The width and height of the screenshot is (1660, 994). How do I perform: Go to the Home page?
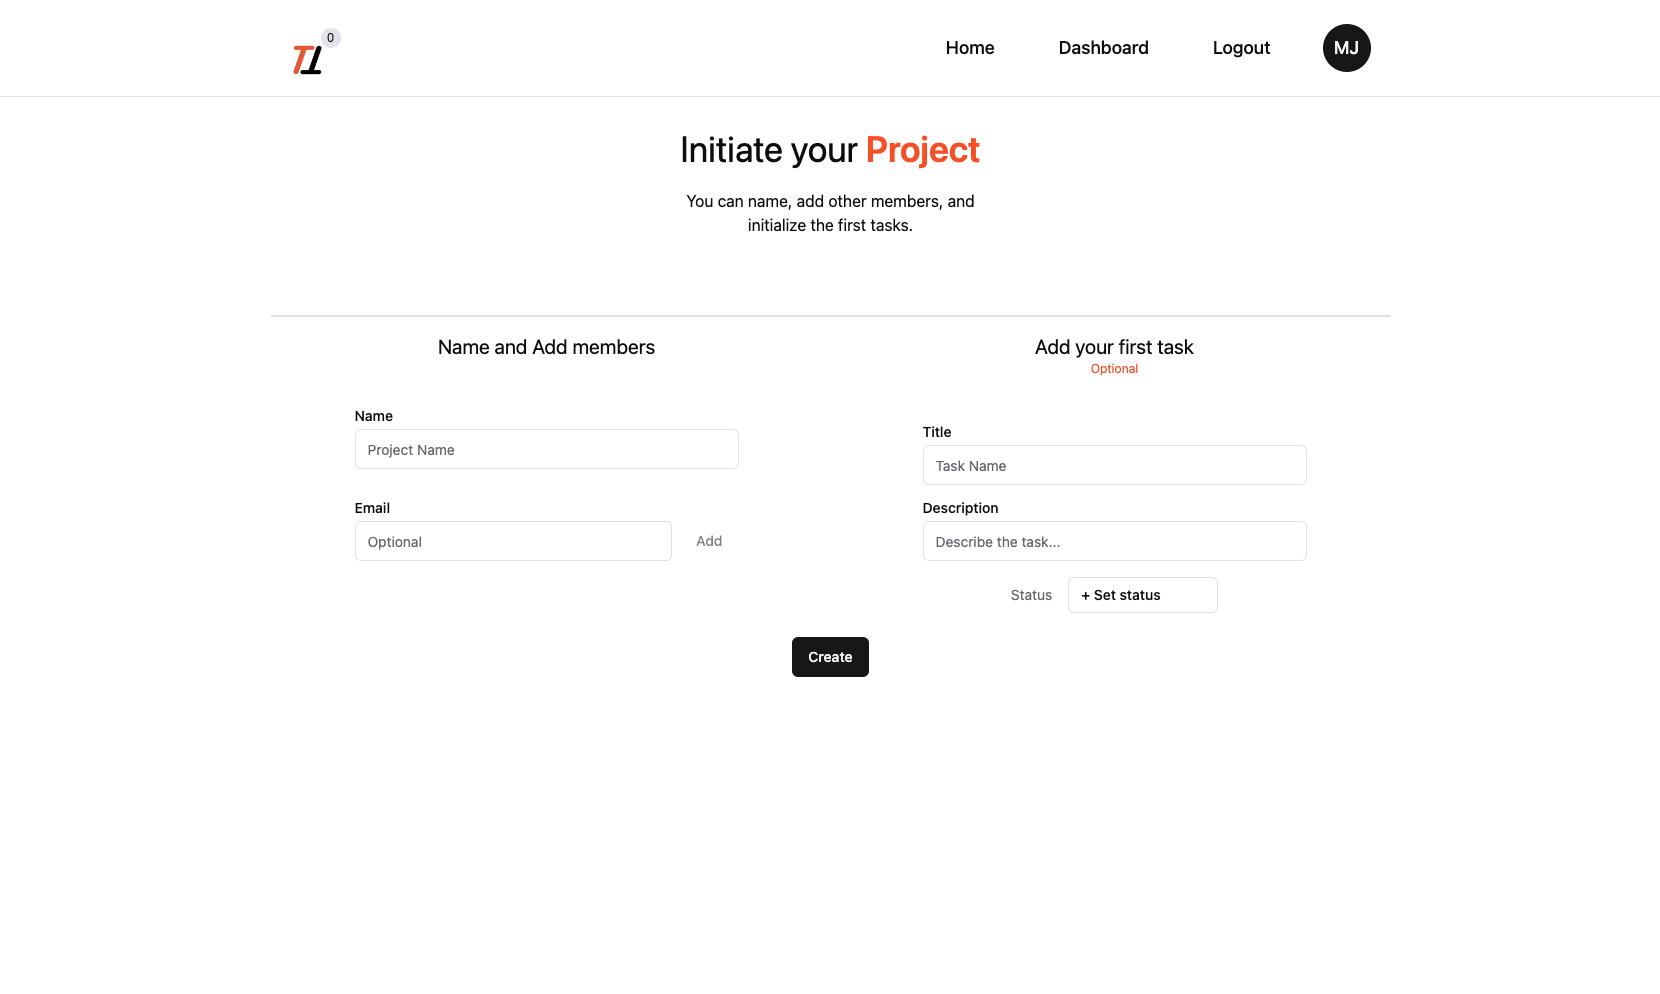click(x=969, y=48)
